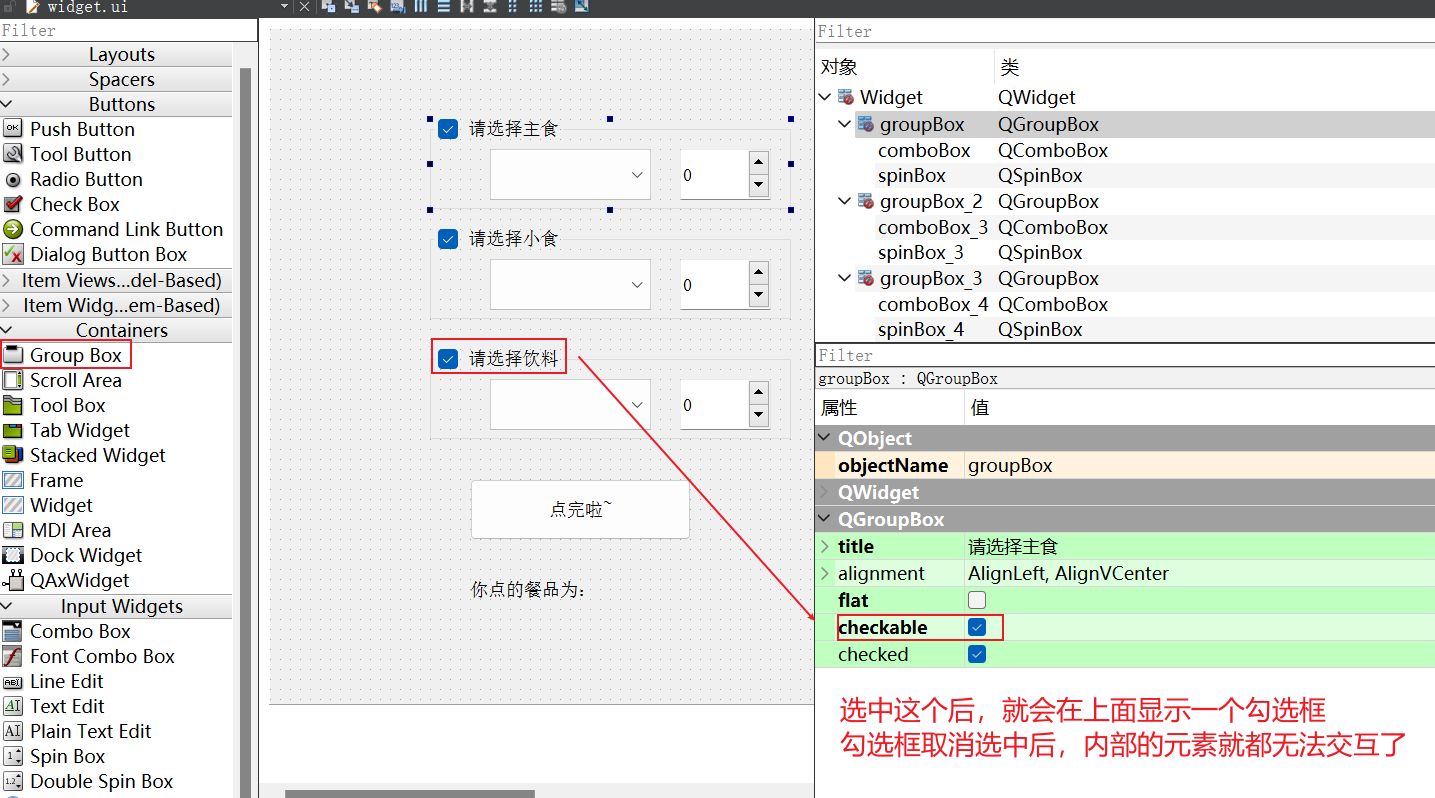Expand the QWidget property section
The width and height of the screenshot is (1435, 798).
pyautogui.click(x=825, y=492)
